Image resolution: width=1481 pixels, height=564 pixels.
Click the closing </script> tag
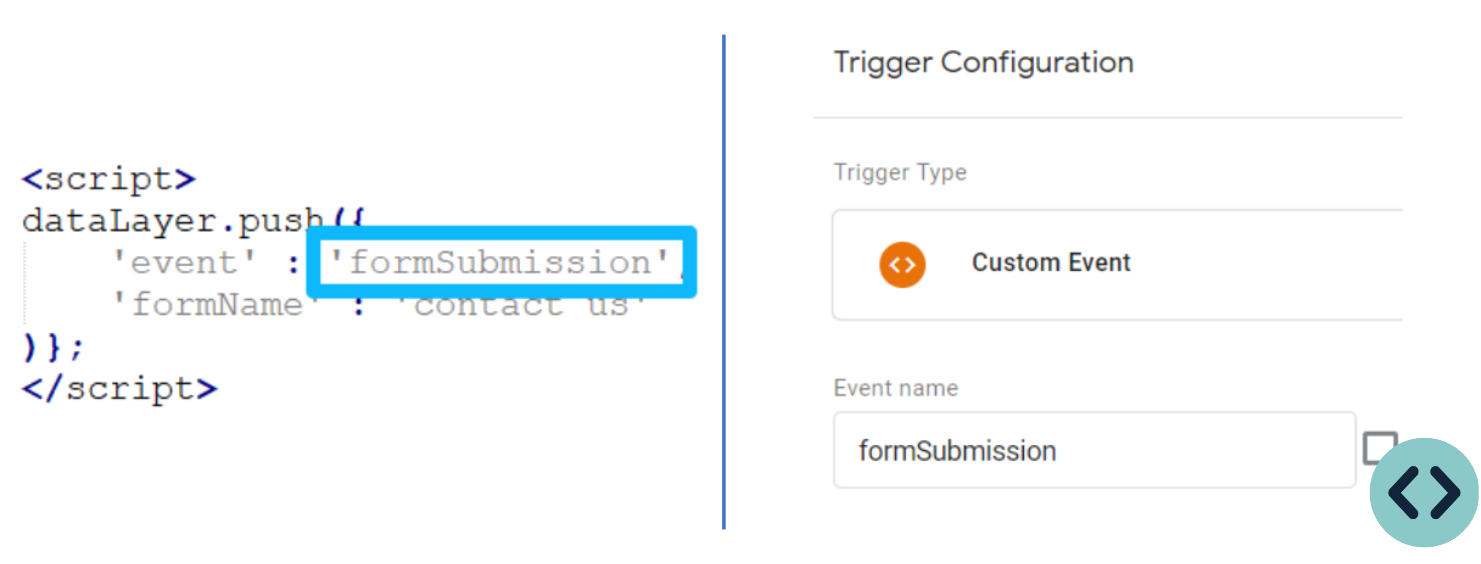[x=120, y=388]
